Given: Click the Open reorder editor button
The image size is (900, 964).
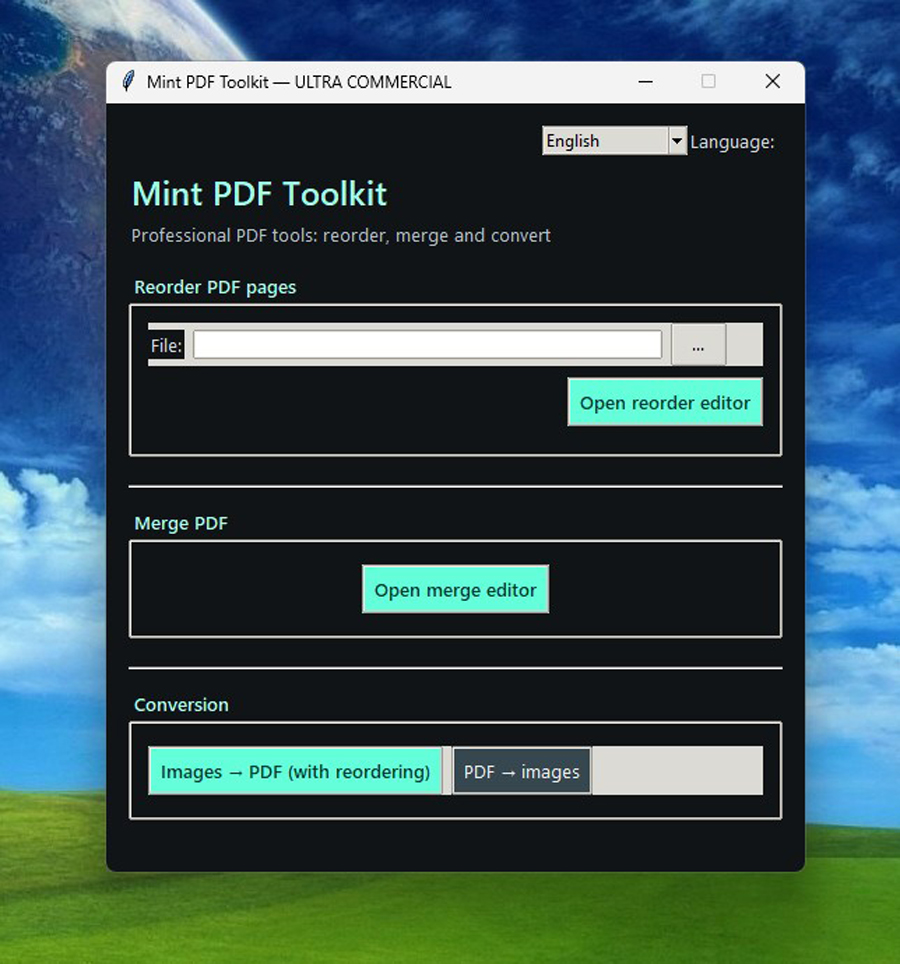Looking at the screenshot, I should tap(665, 403).
